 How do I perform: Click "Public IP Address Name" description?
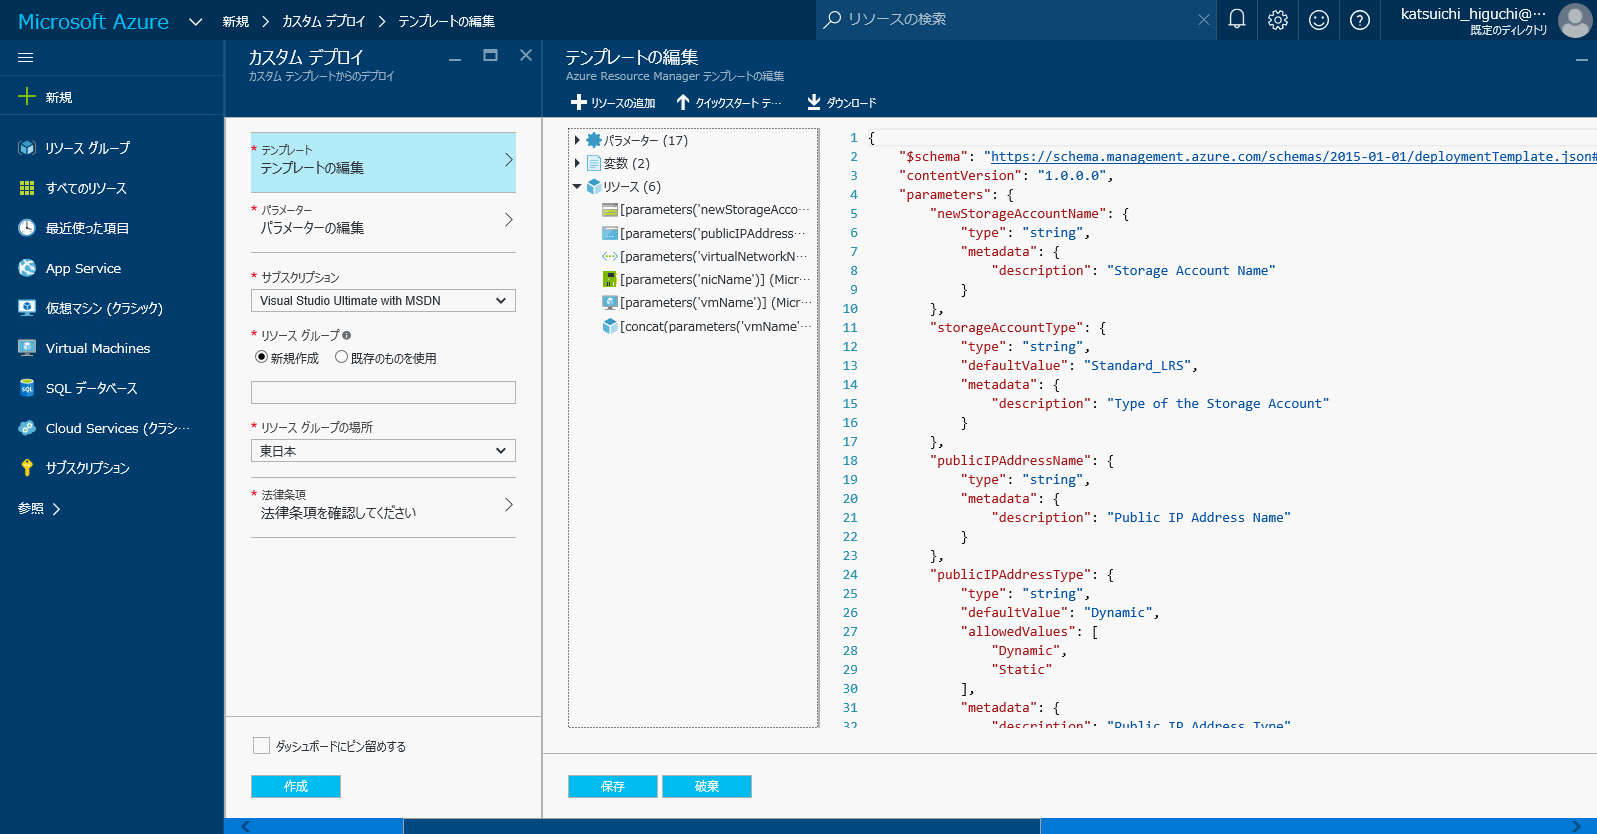pyautogui.click(x=1199, y=518)
